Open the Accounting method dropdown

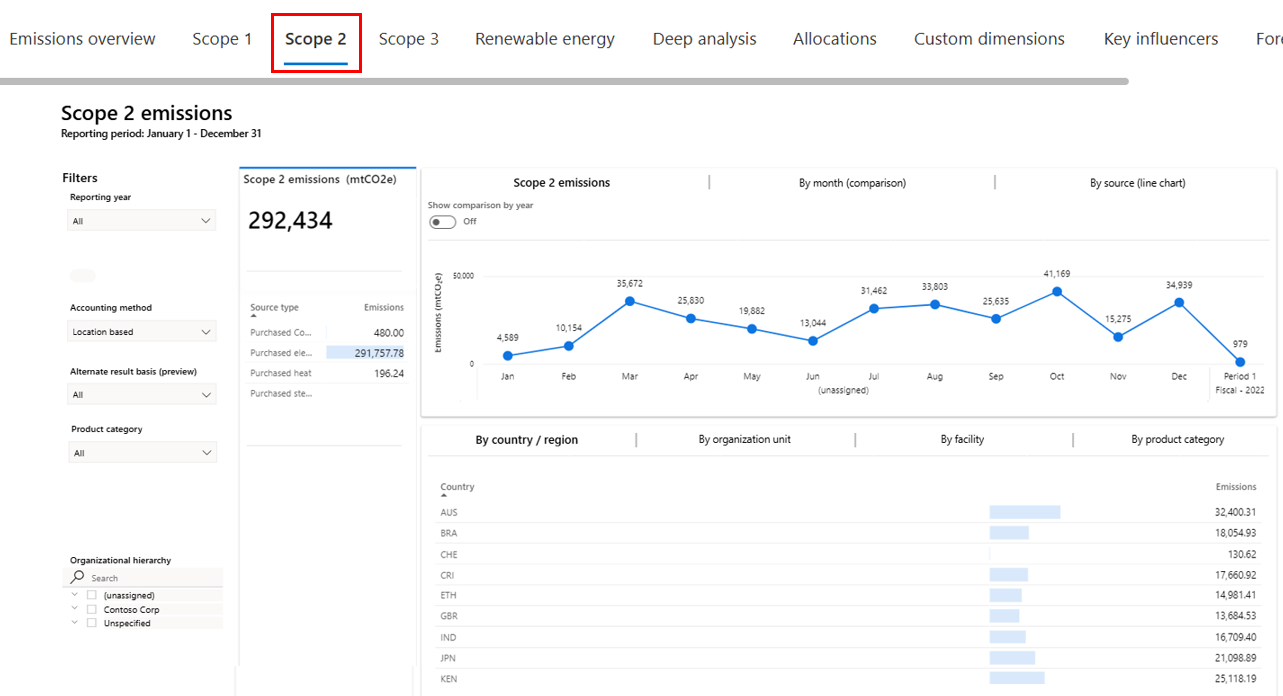click(142, 331)
